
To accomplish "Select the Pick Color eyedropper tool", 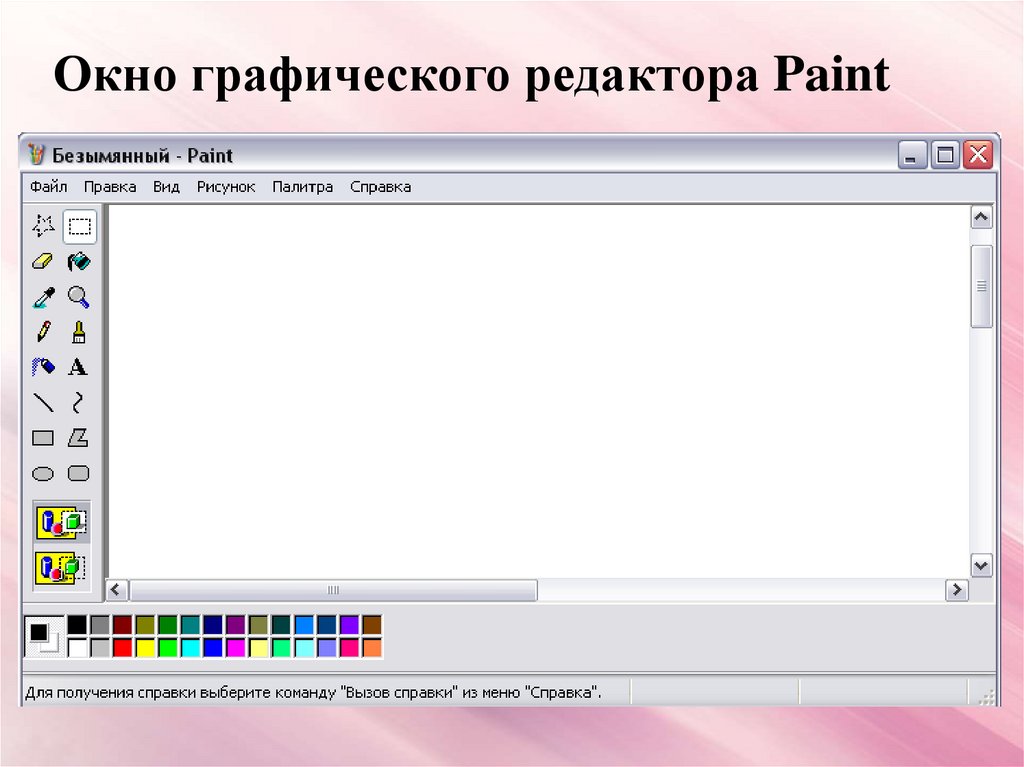I will [x=43, y=297].
